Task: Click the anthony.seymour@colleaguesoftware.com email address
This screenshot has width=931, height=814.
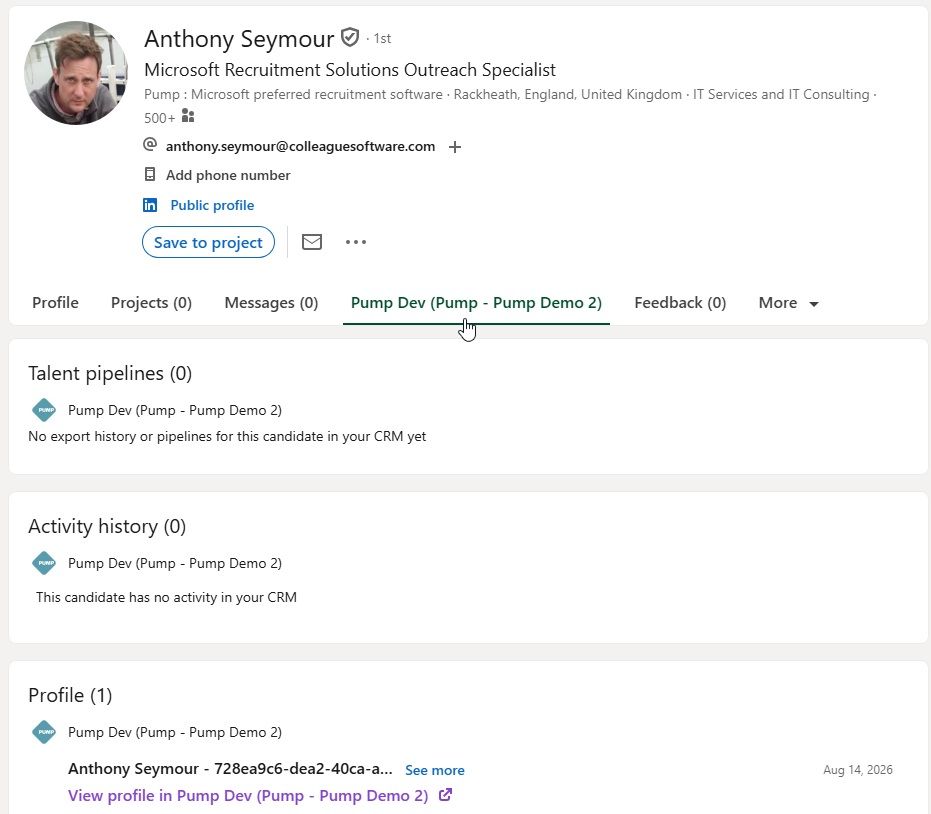Action: [x=300, y=147]
